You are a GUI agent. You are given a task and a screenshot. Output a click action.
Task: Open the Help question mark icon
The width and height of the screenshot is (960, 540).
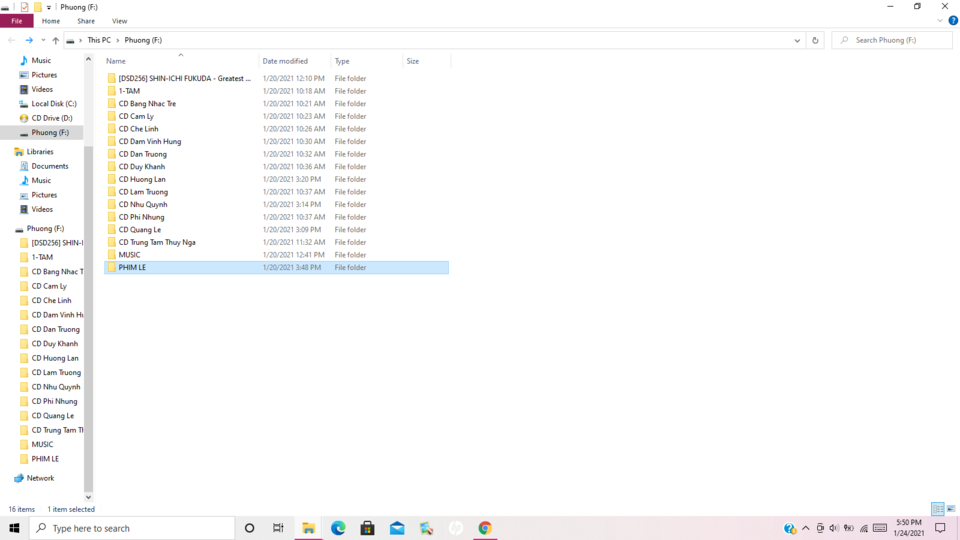[x=953, y=21]
